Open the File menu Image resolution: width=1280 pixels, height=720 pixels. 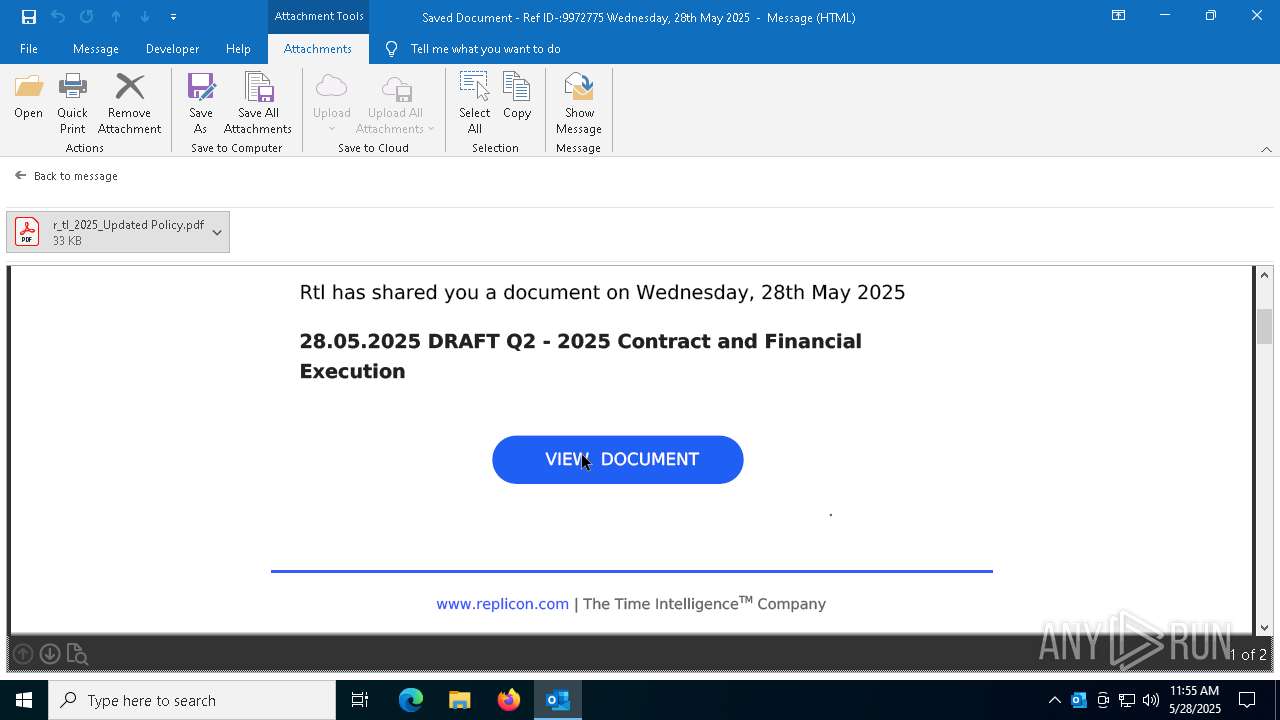[x=29, y=49]
